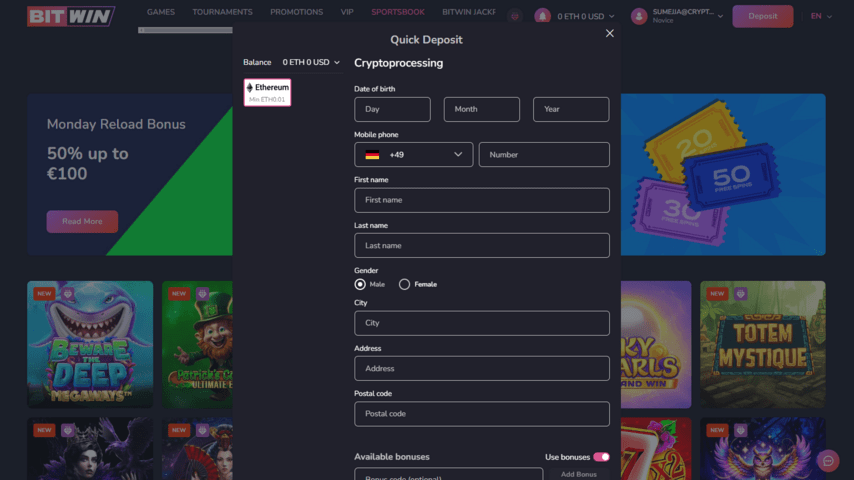The height and width of the screenshot is (480, 854).
Task: Go to Tournaments
Action: [x=222, y=12]
